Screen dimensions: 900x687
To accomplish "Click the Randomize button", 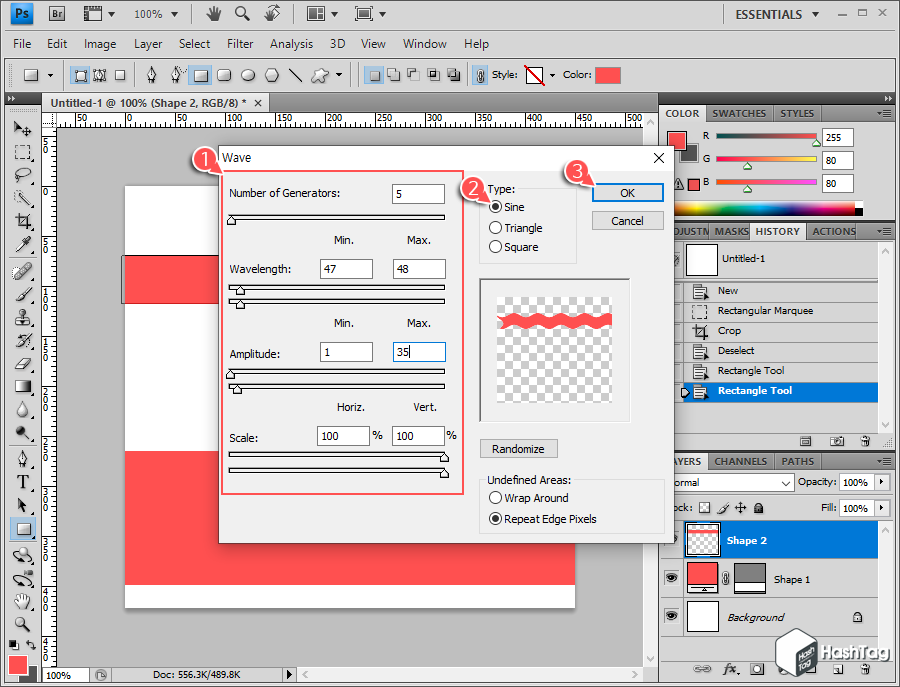I will click(x=518, y=449).
